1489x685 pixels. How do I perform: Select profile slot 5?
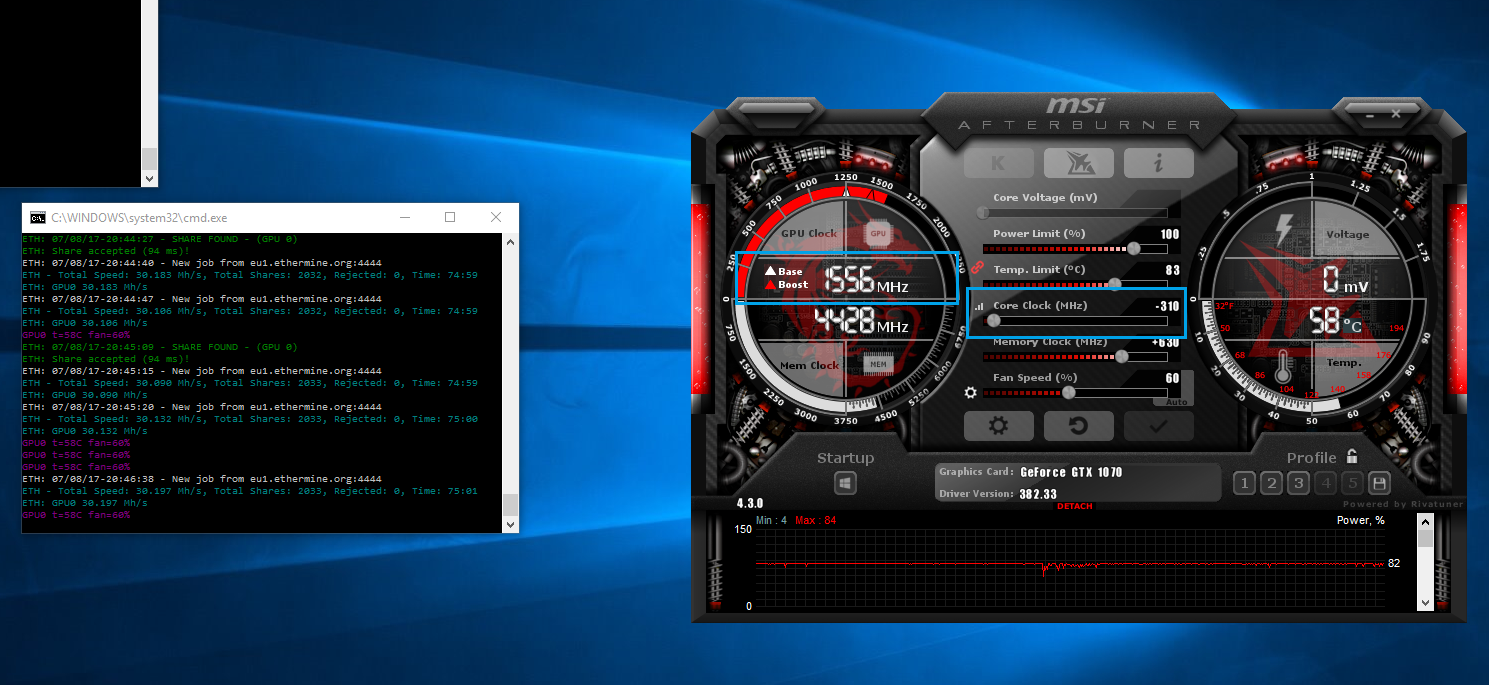pyautogui.click(x=1353, y=484)
